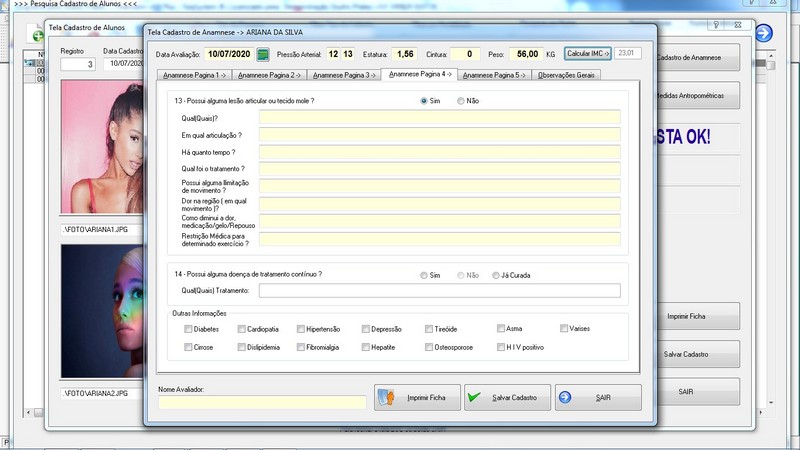Check the Asma checkbox
Image resolution: width=800 pixels, height=450 pixels.
point(501,329)
